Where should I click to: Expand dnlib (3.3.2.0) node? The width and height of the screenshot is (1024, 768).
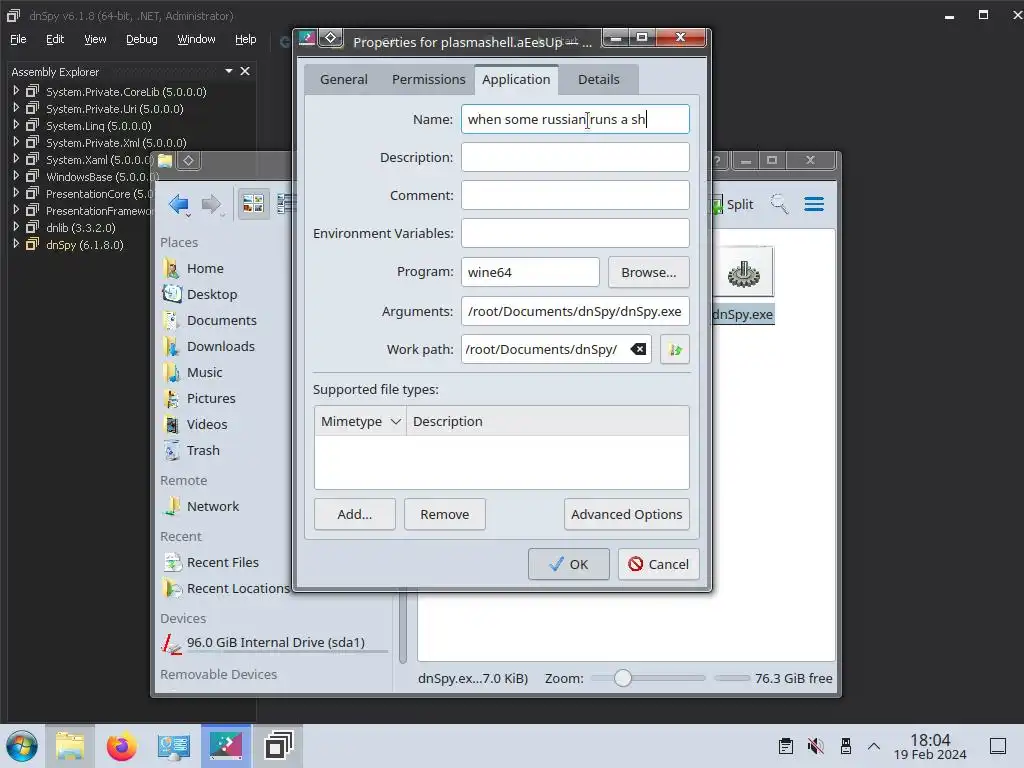click(16, 227)
